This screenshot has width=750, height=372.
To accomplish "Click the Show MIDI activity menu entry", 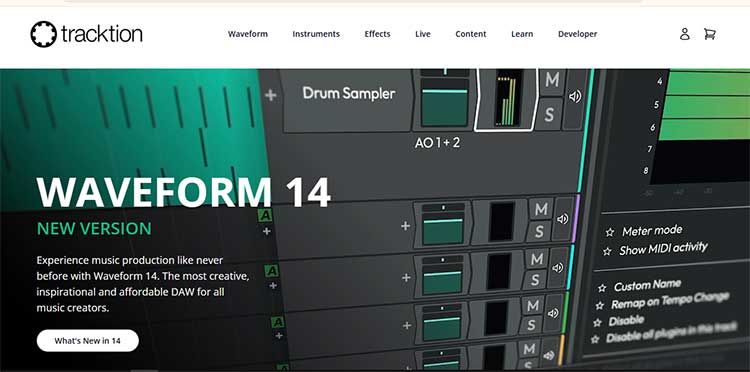I will [x=663, y=249].
